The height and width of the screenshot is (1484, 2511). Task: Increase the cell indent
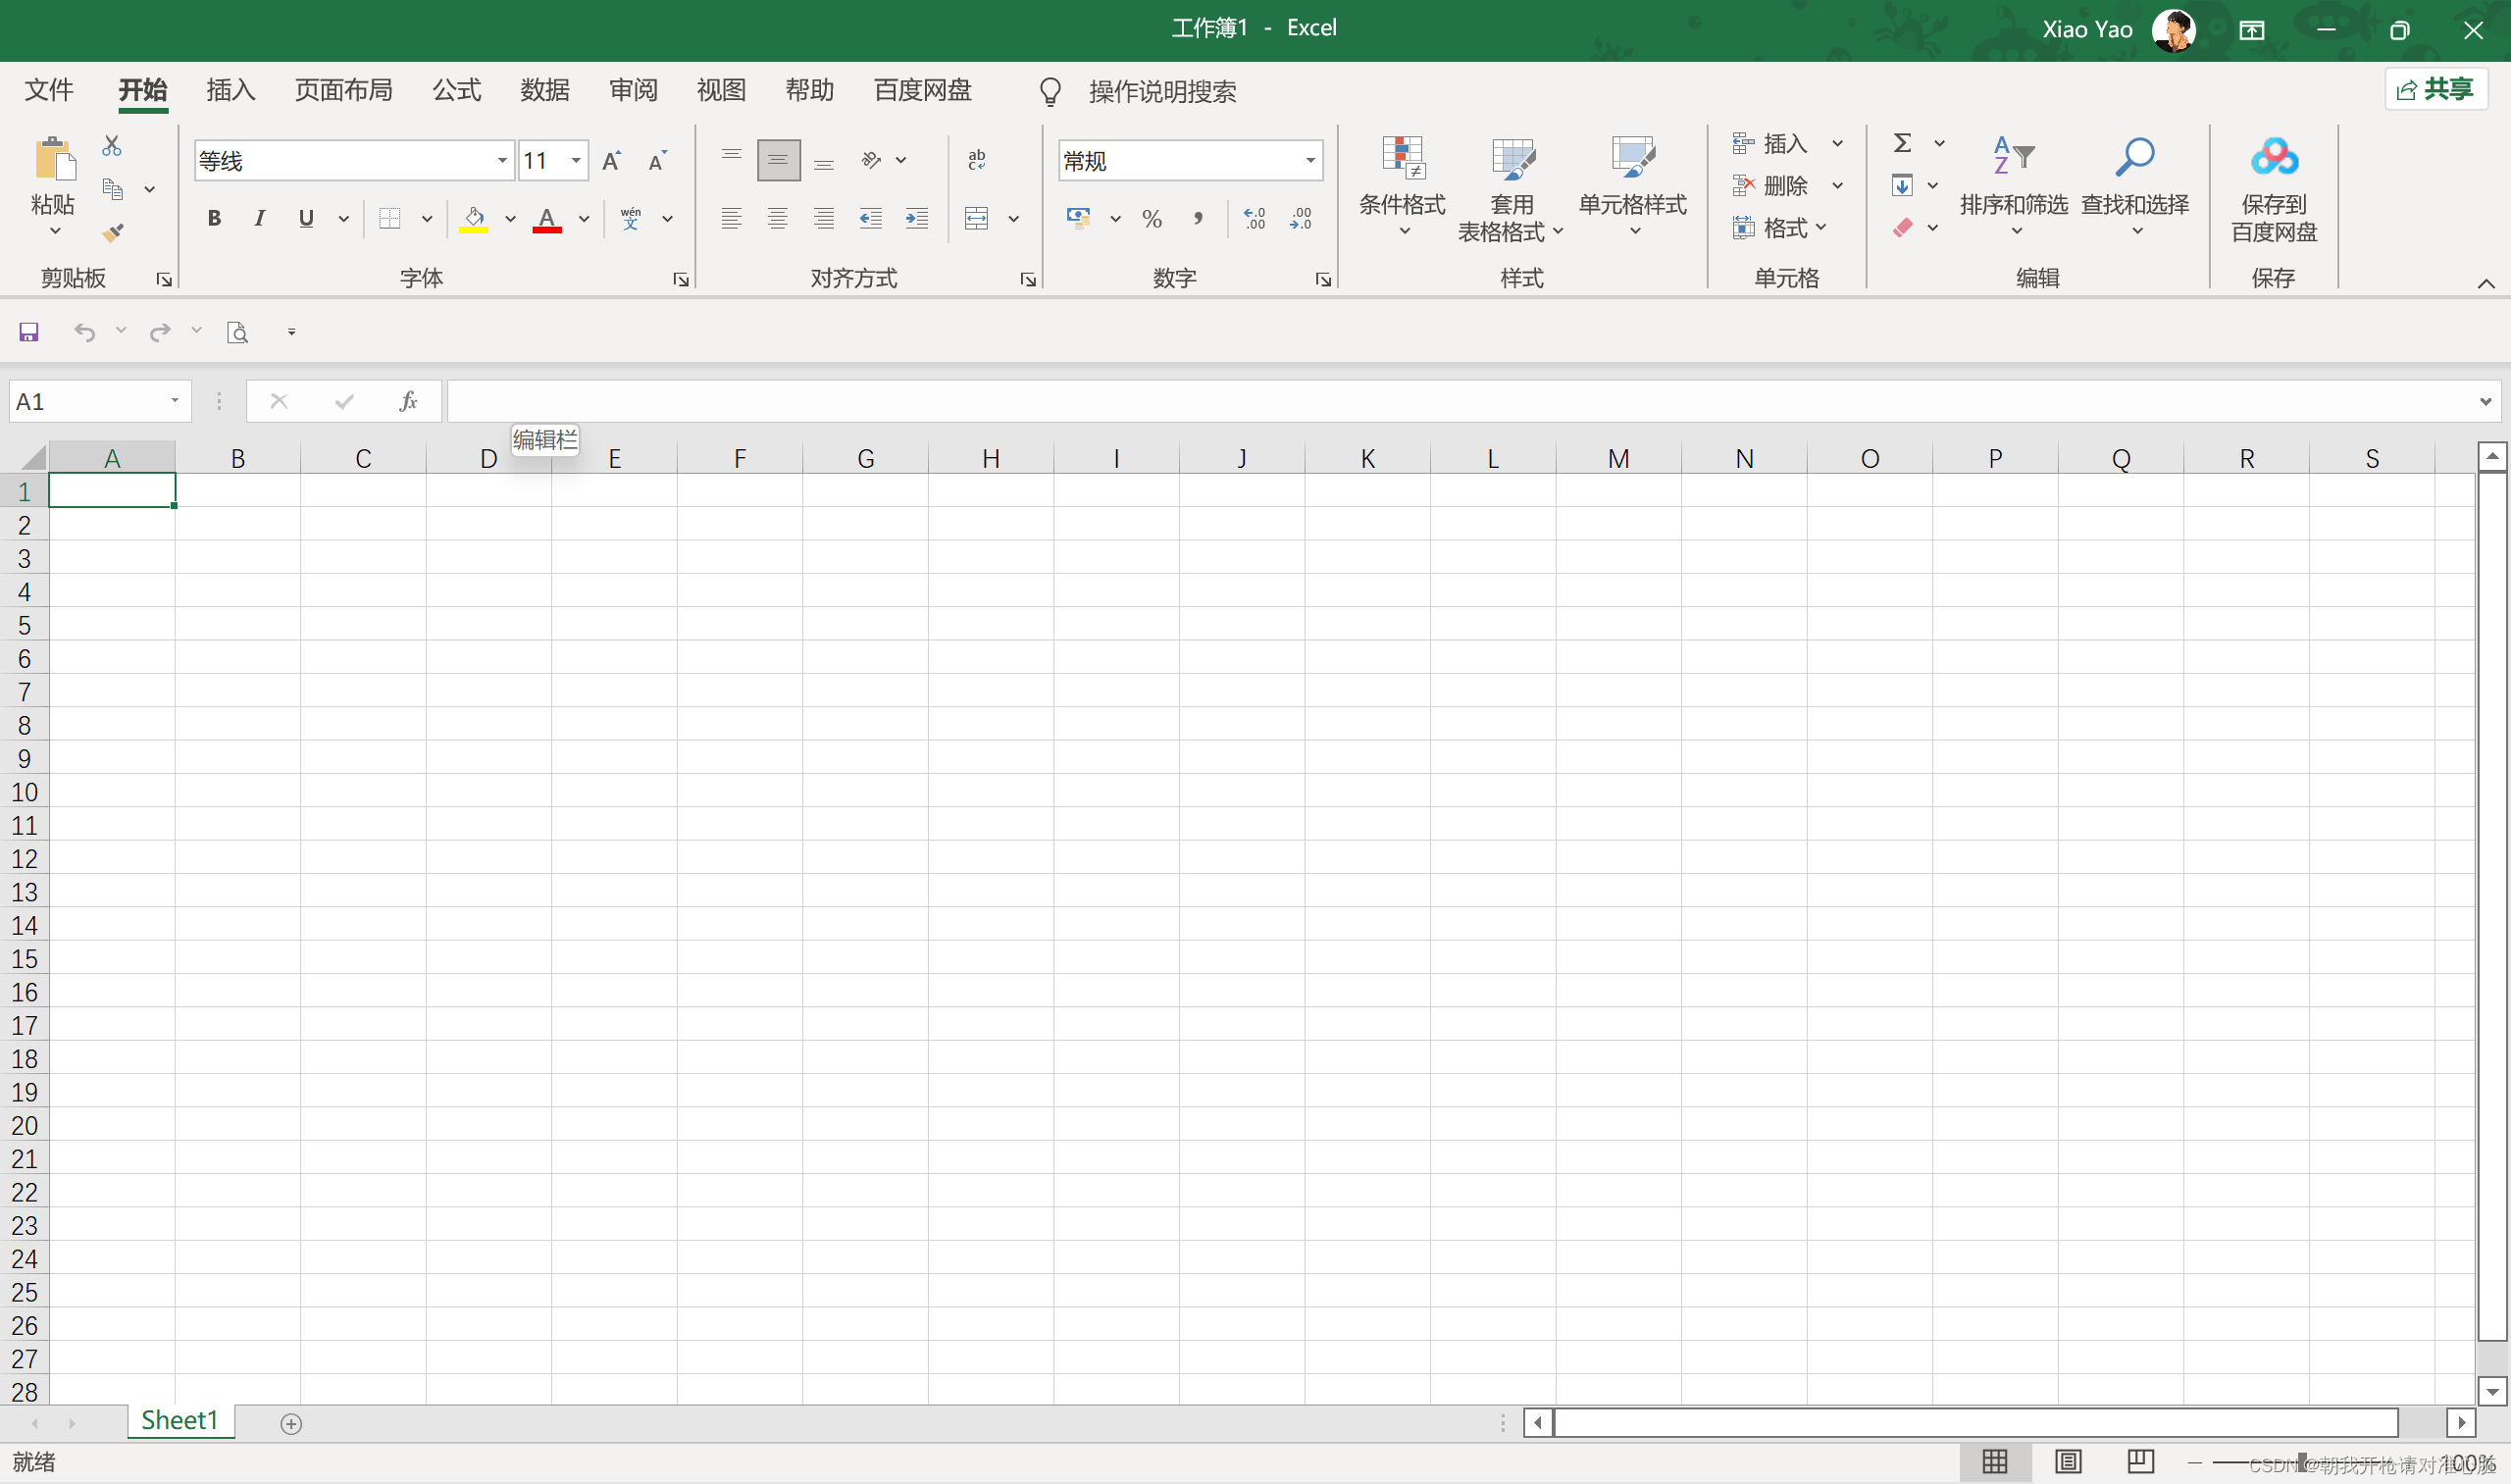917,218
